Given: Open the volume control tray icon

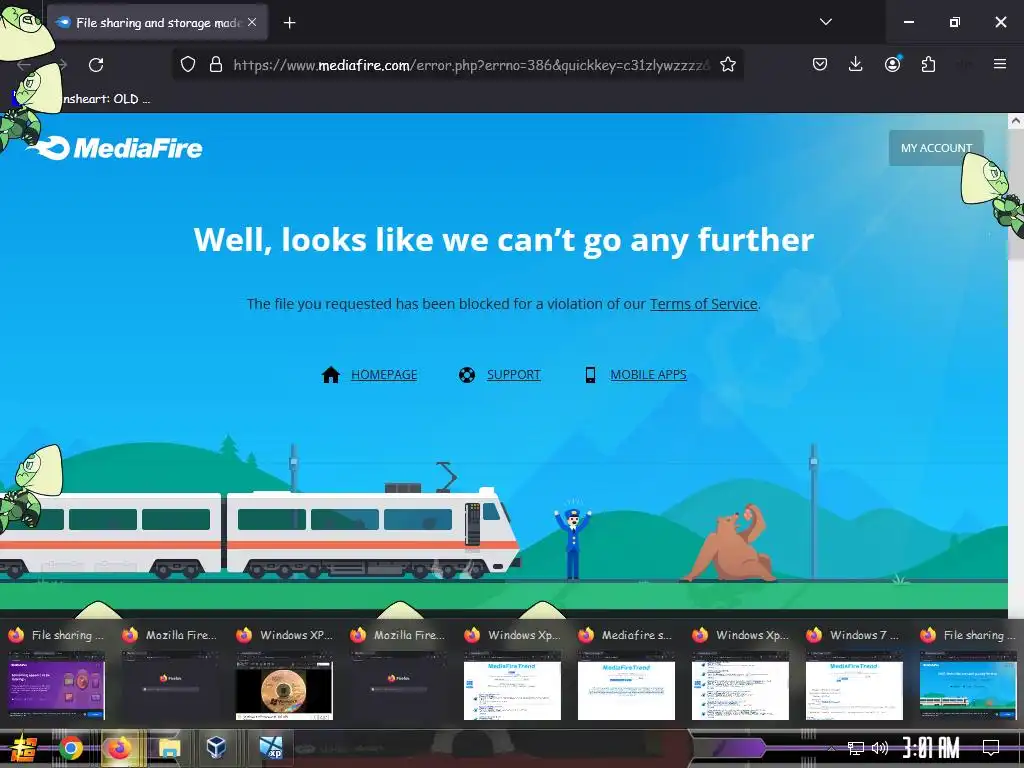Looking at the screenshot, I should (880, 748).
